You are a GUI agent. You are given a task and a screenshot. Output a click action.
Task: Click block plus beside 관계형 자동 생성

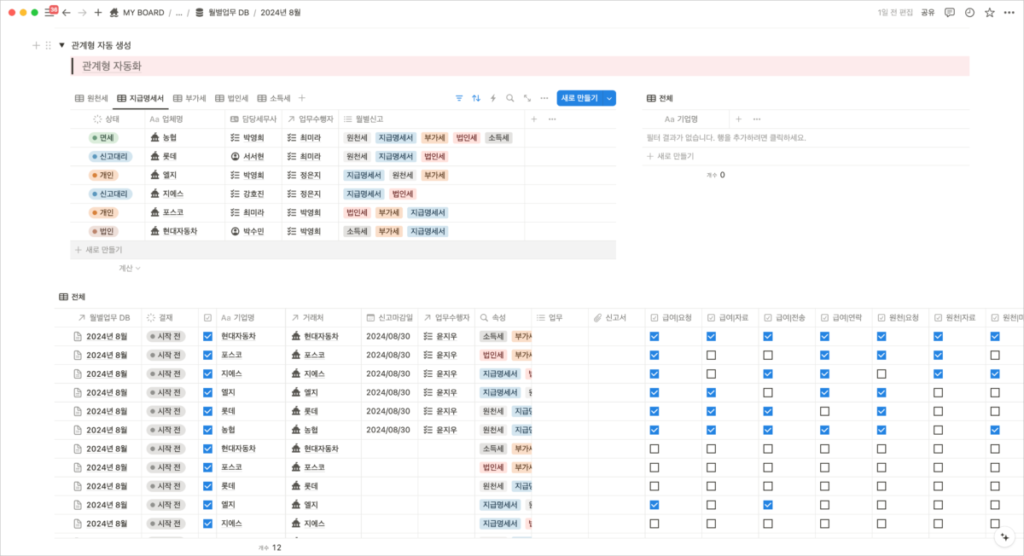coord(37,45)
